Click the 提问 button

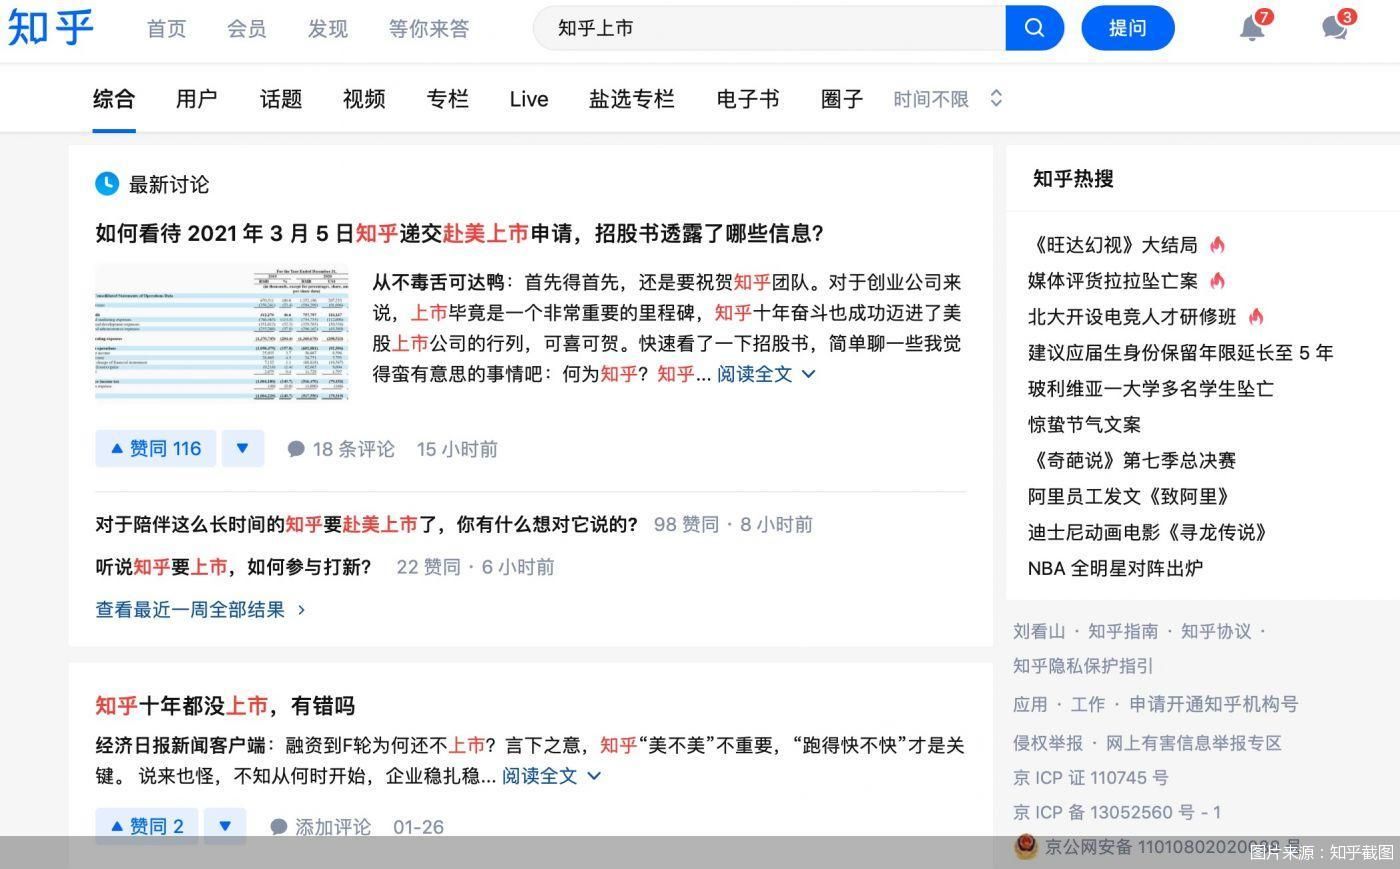(x=1128, y=27)
